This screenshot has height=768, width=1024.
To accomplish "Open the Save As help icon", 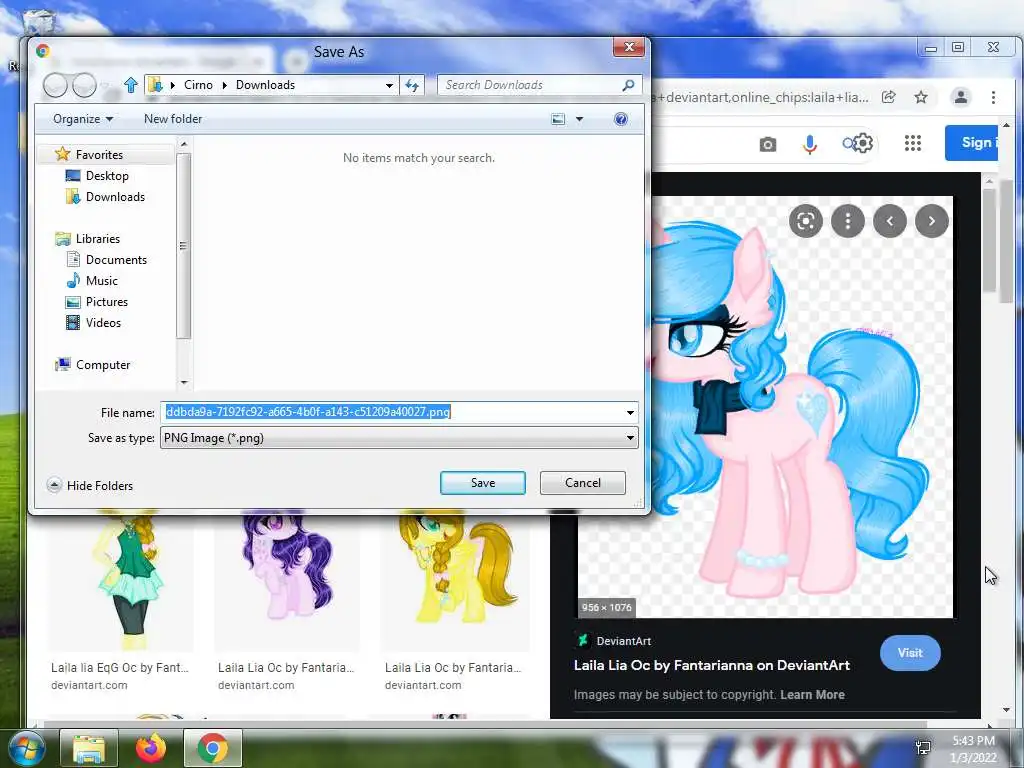I will coord(621,119).
